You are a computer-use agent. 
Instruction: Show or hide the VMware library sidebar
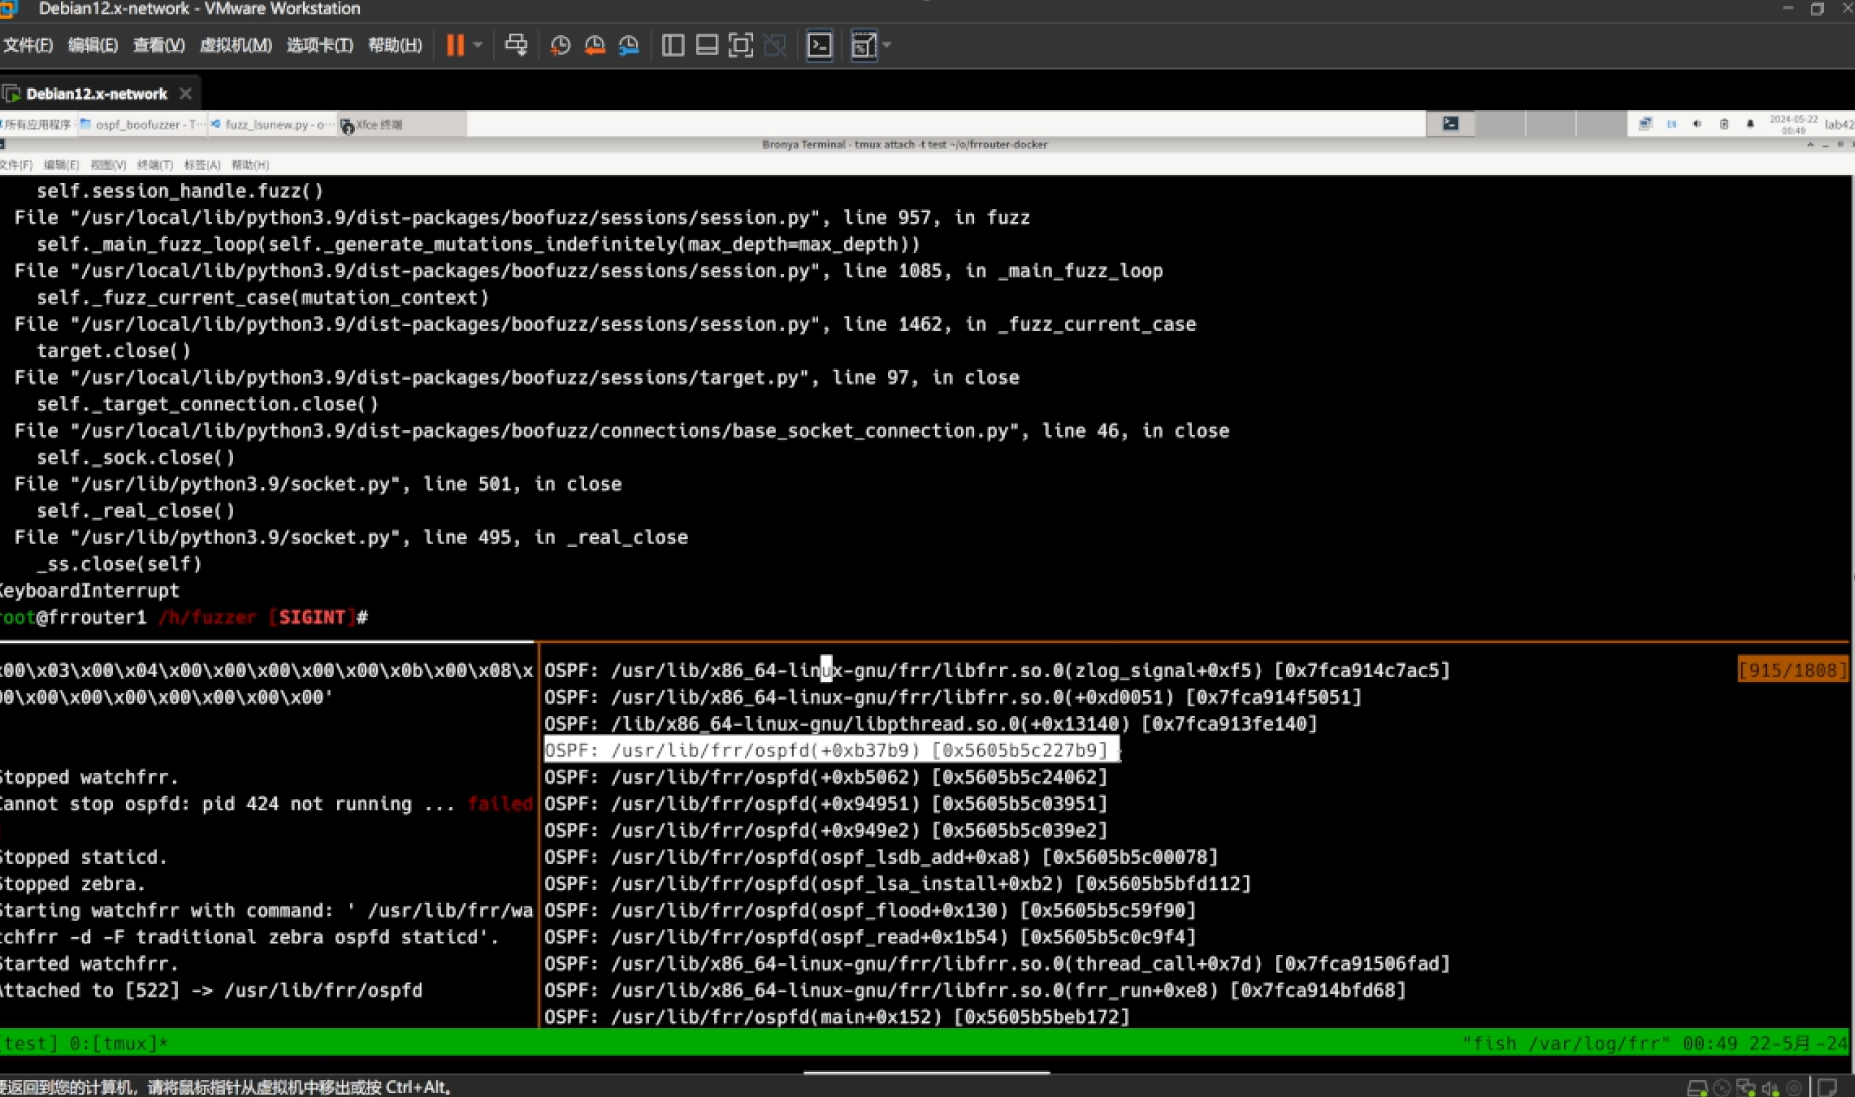(x=673, y=45)
